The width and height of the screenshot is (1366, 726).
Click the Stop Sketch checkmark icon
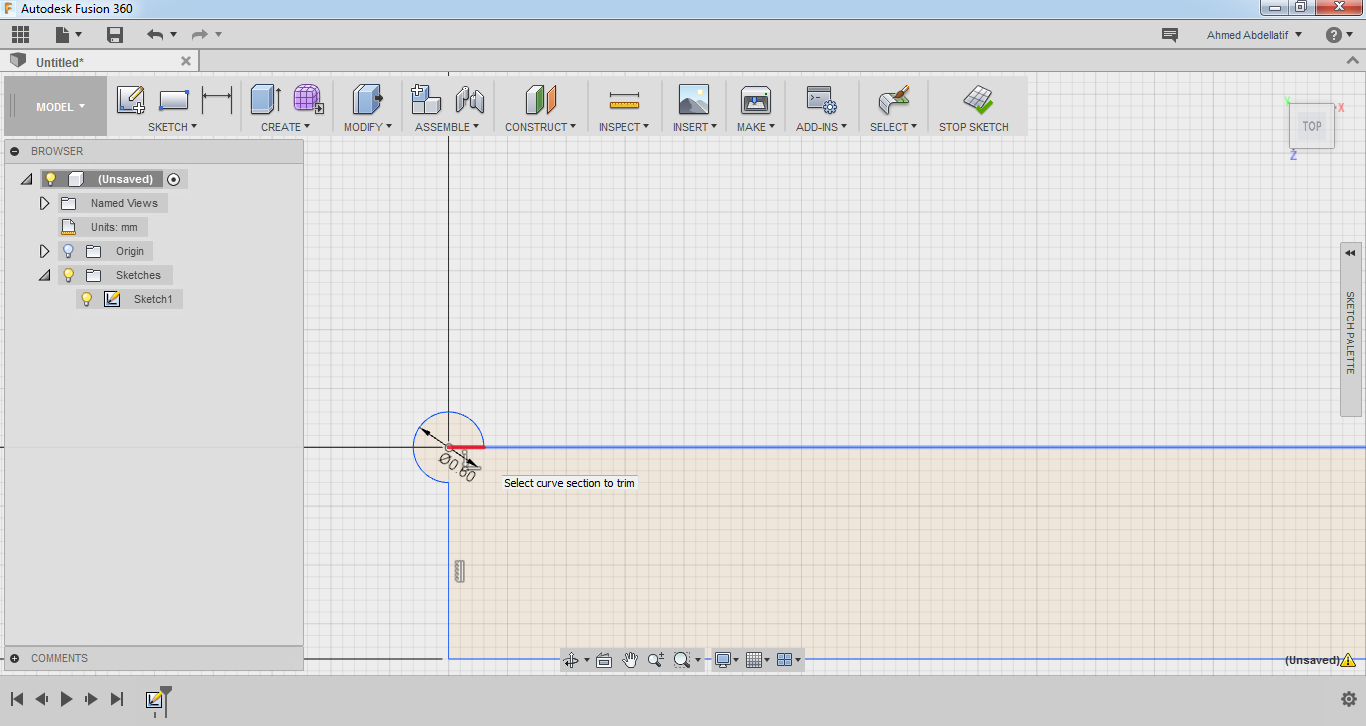click(977, 99)
